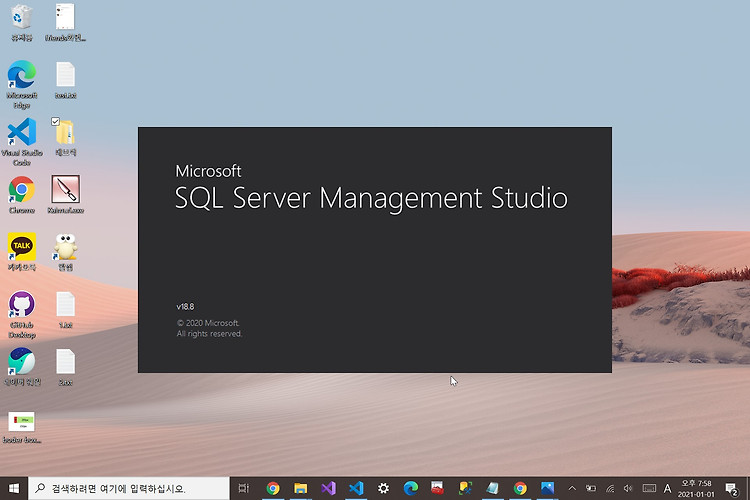
Task: Open blue VS Code on the taskbar
Action: [x=356, y=488]
